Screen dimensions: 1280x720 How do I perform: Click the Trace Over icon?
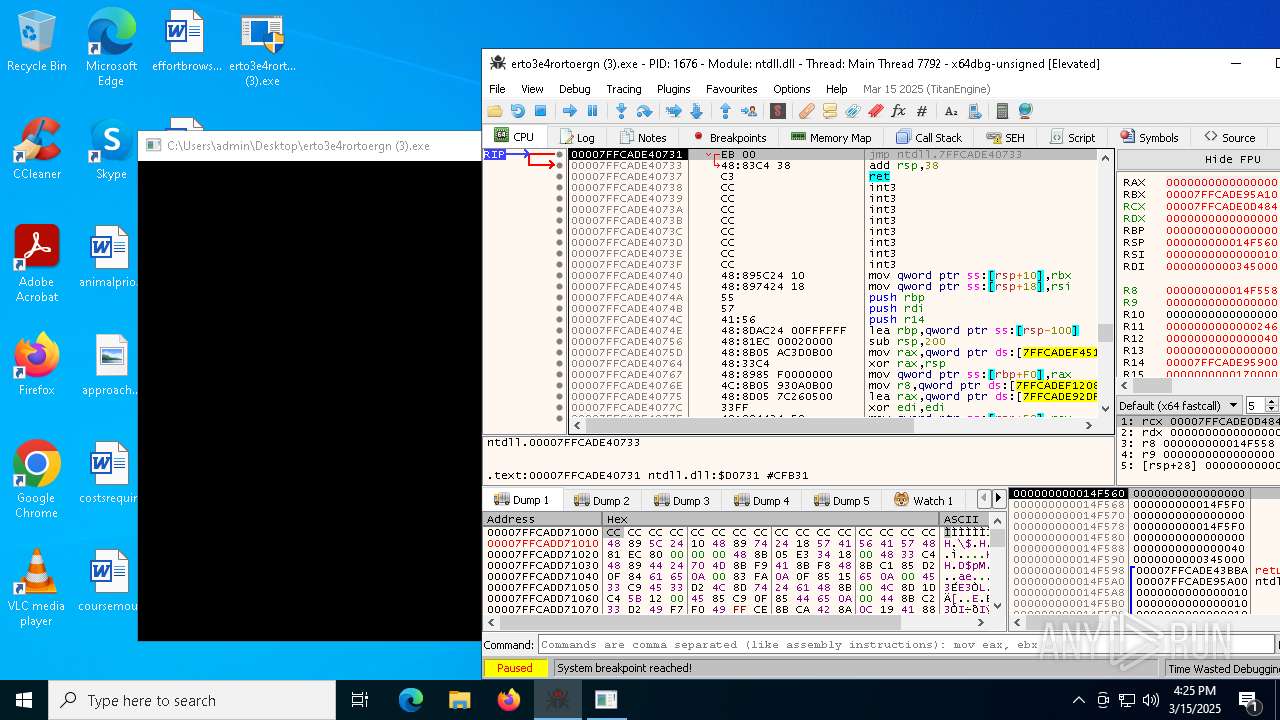click(696, 111)
